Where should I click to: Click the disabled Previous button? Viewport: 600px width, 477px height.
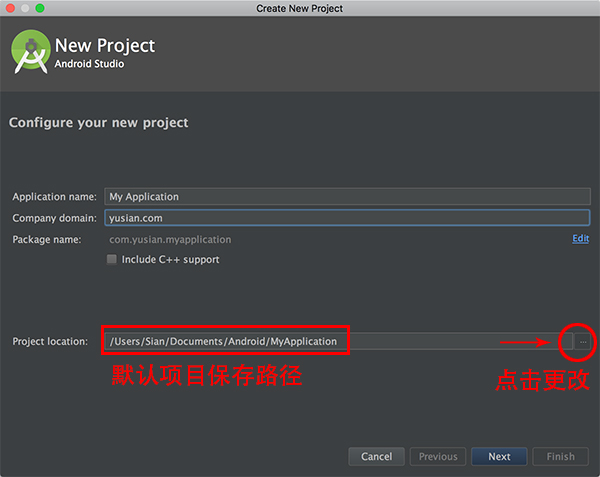pos(438,456)
